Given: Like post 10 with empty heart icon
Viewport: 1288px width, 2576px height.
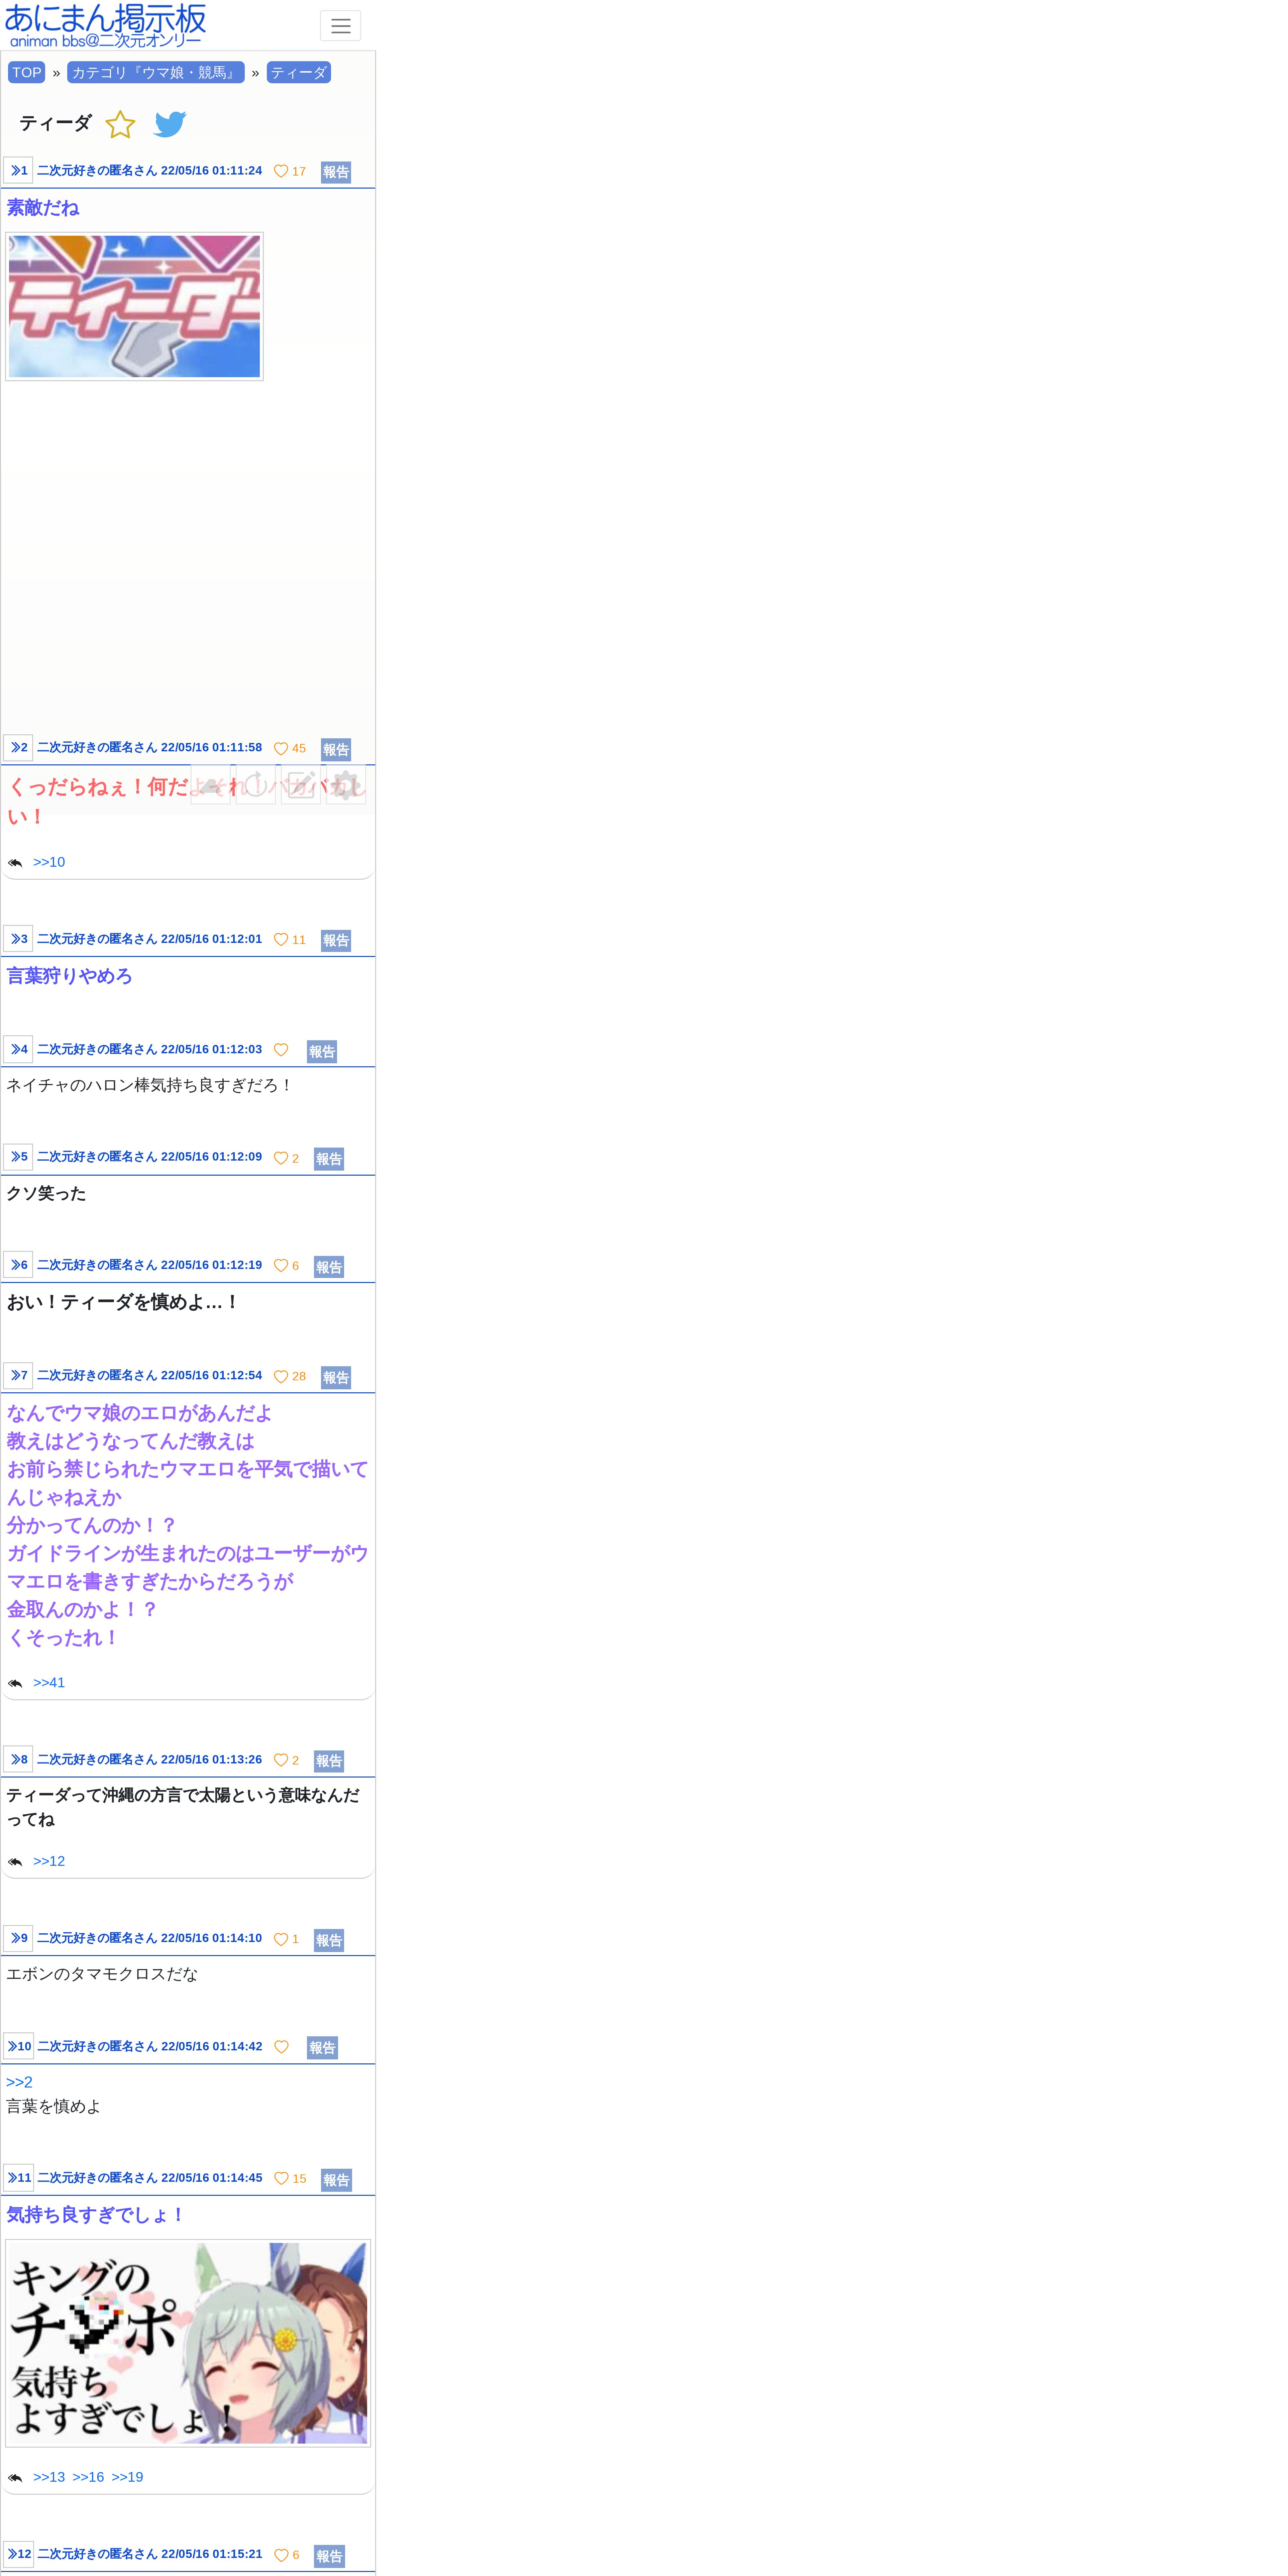Looking at the screenshot, I should [281, 2047].
